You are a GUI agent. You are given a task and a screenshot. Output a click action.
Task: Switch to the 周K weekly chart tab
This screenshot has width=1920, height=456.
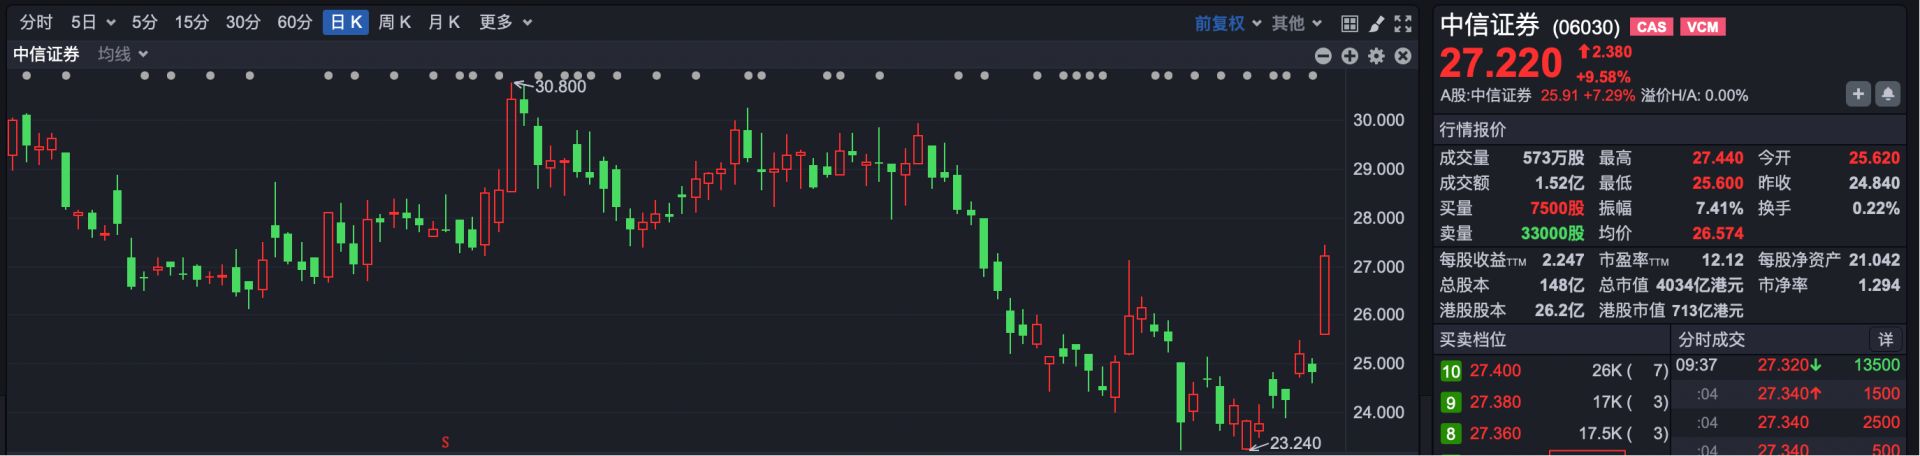tap(394, 22)
